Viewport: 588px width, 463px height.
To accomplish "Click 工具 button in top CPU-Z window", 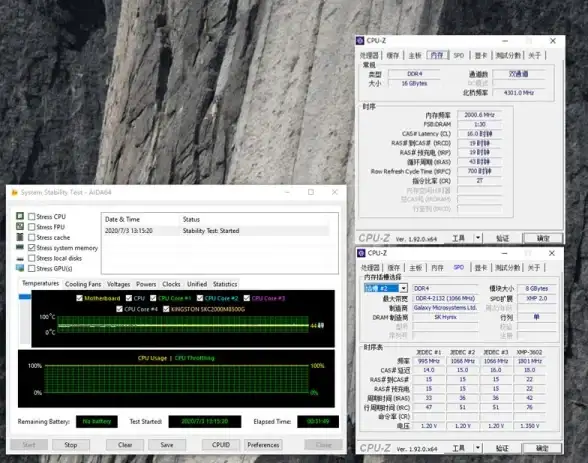I will point(458,238).
